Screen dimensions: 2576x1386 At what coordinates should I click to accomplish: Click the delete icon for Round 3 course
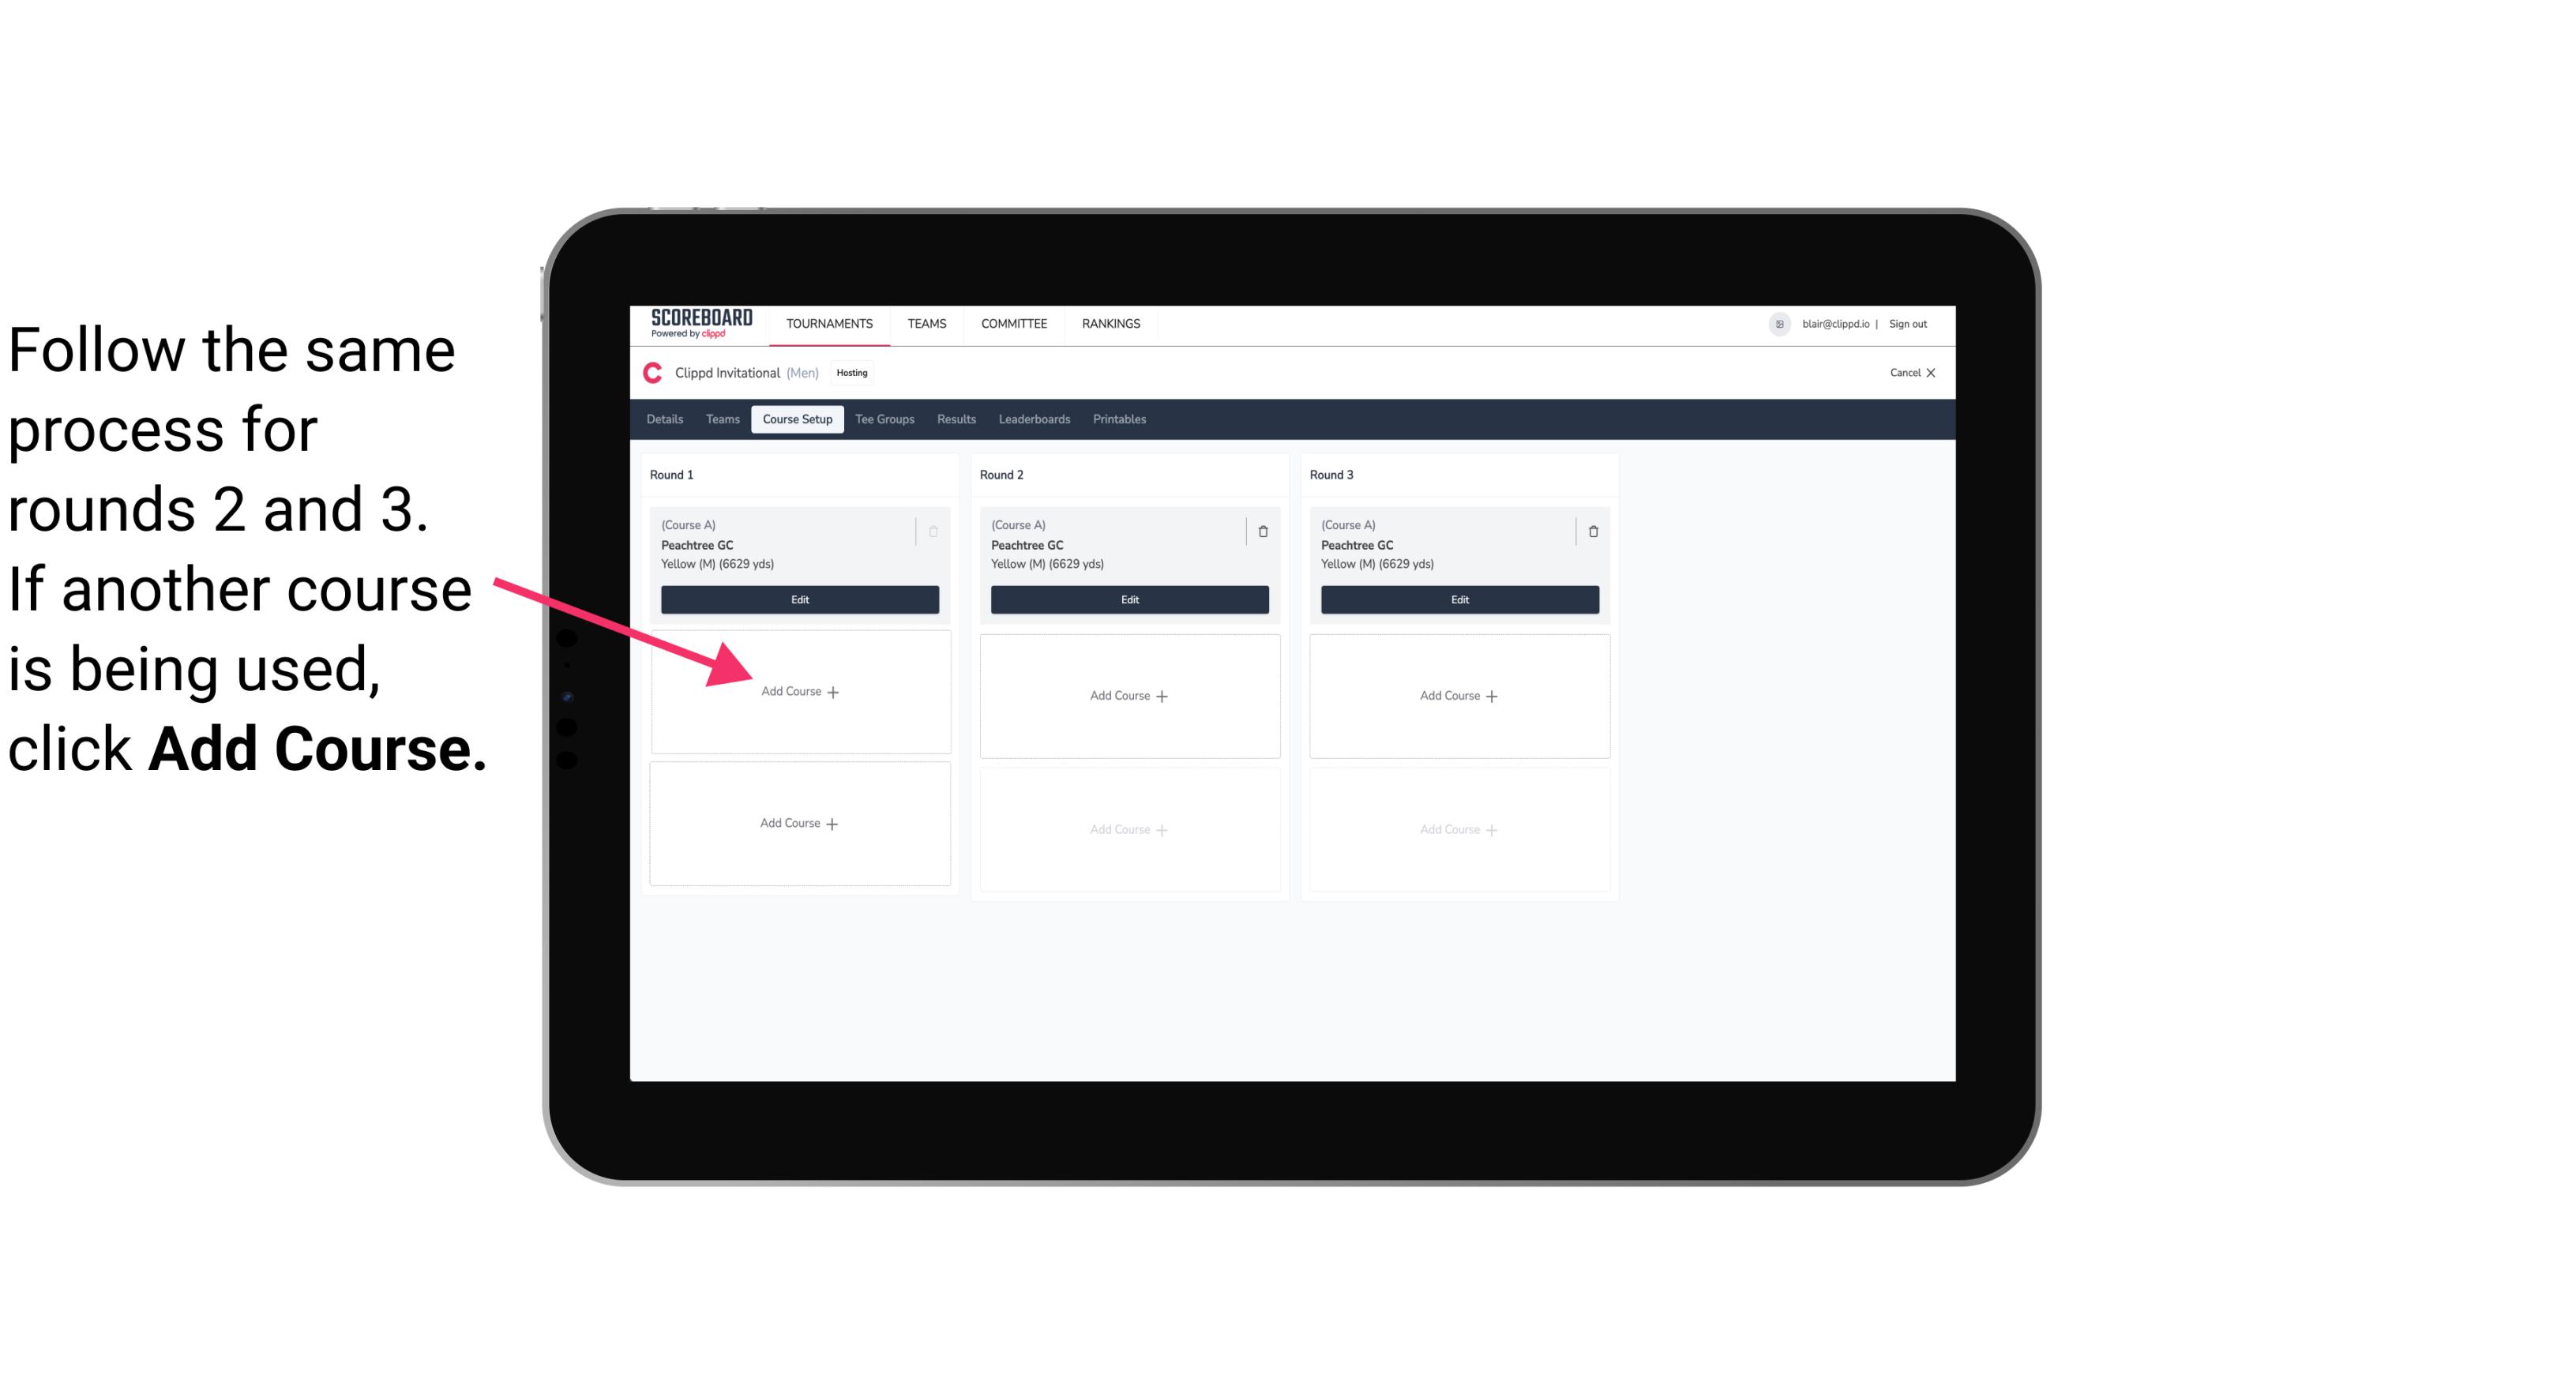pyautogui.click(x=1588, y=531)
